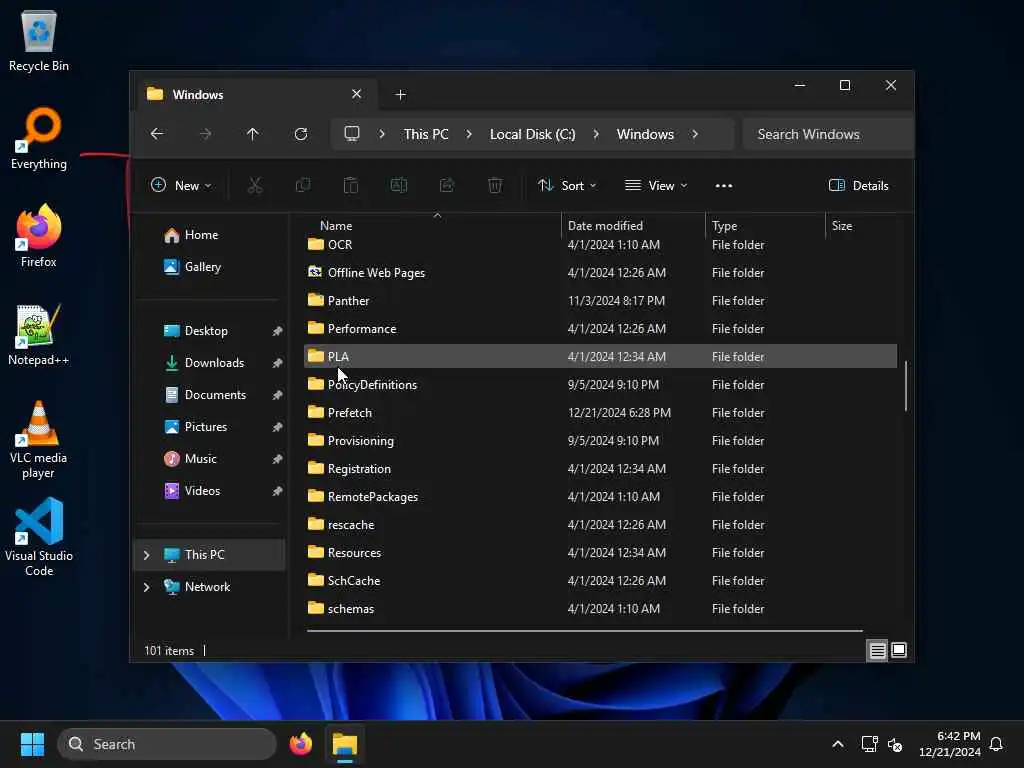
Task: Expand the Network tree node
Action: coord(146,587)
